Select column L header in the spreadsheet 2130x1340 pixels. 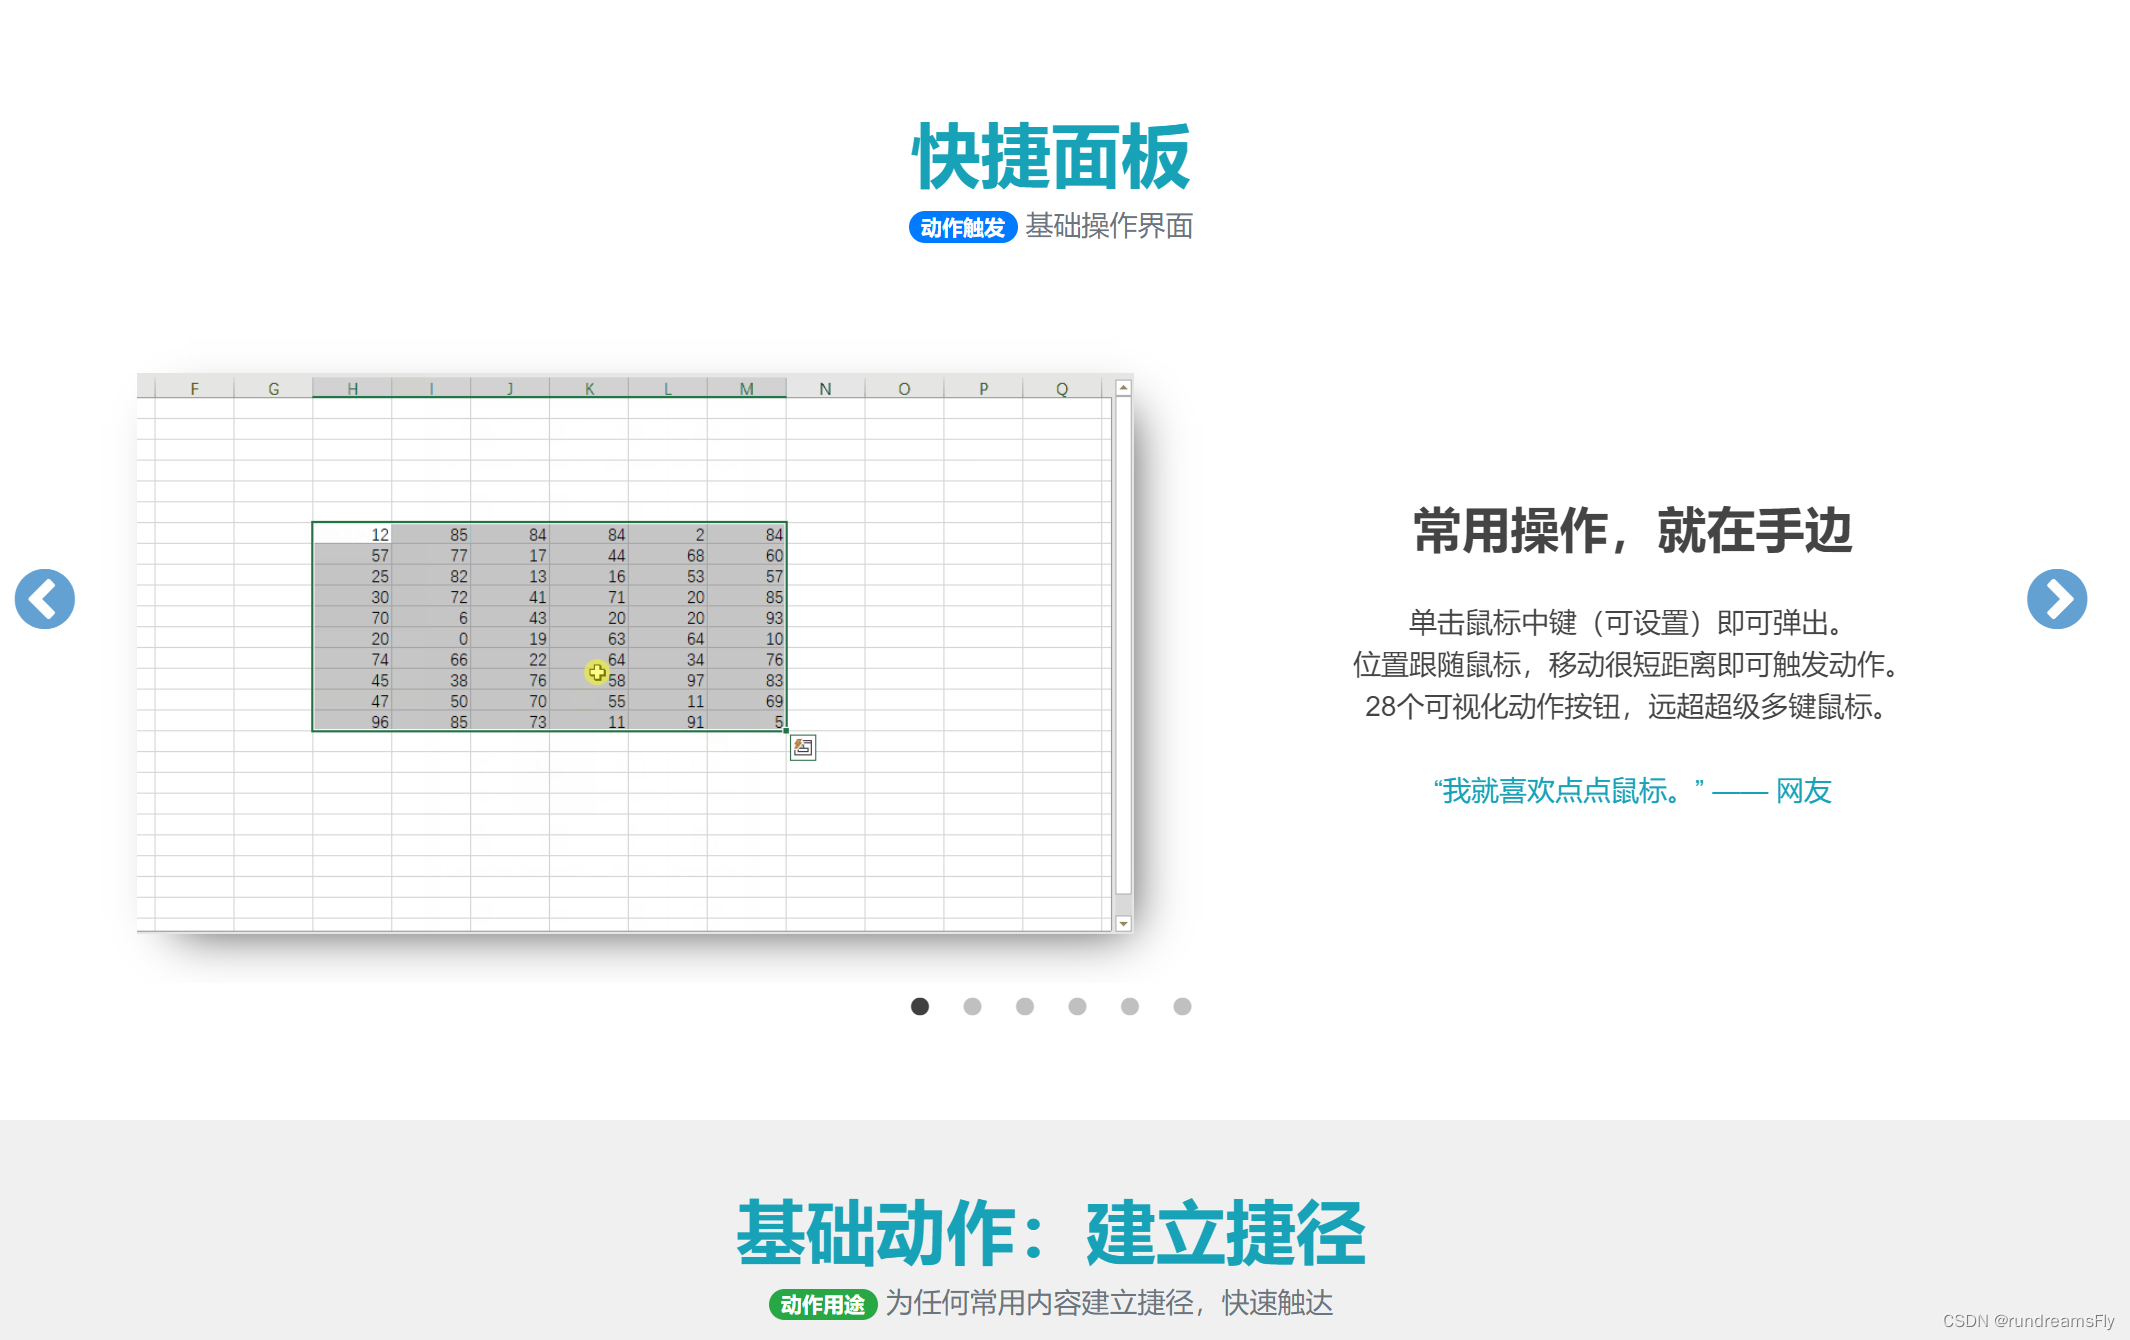[x=668, y=388]
